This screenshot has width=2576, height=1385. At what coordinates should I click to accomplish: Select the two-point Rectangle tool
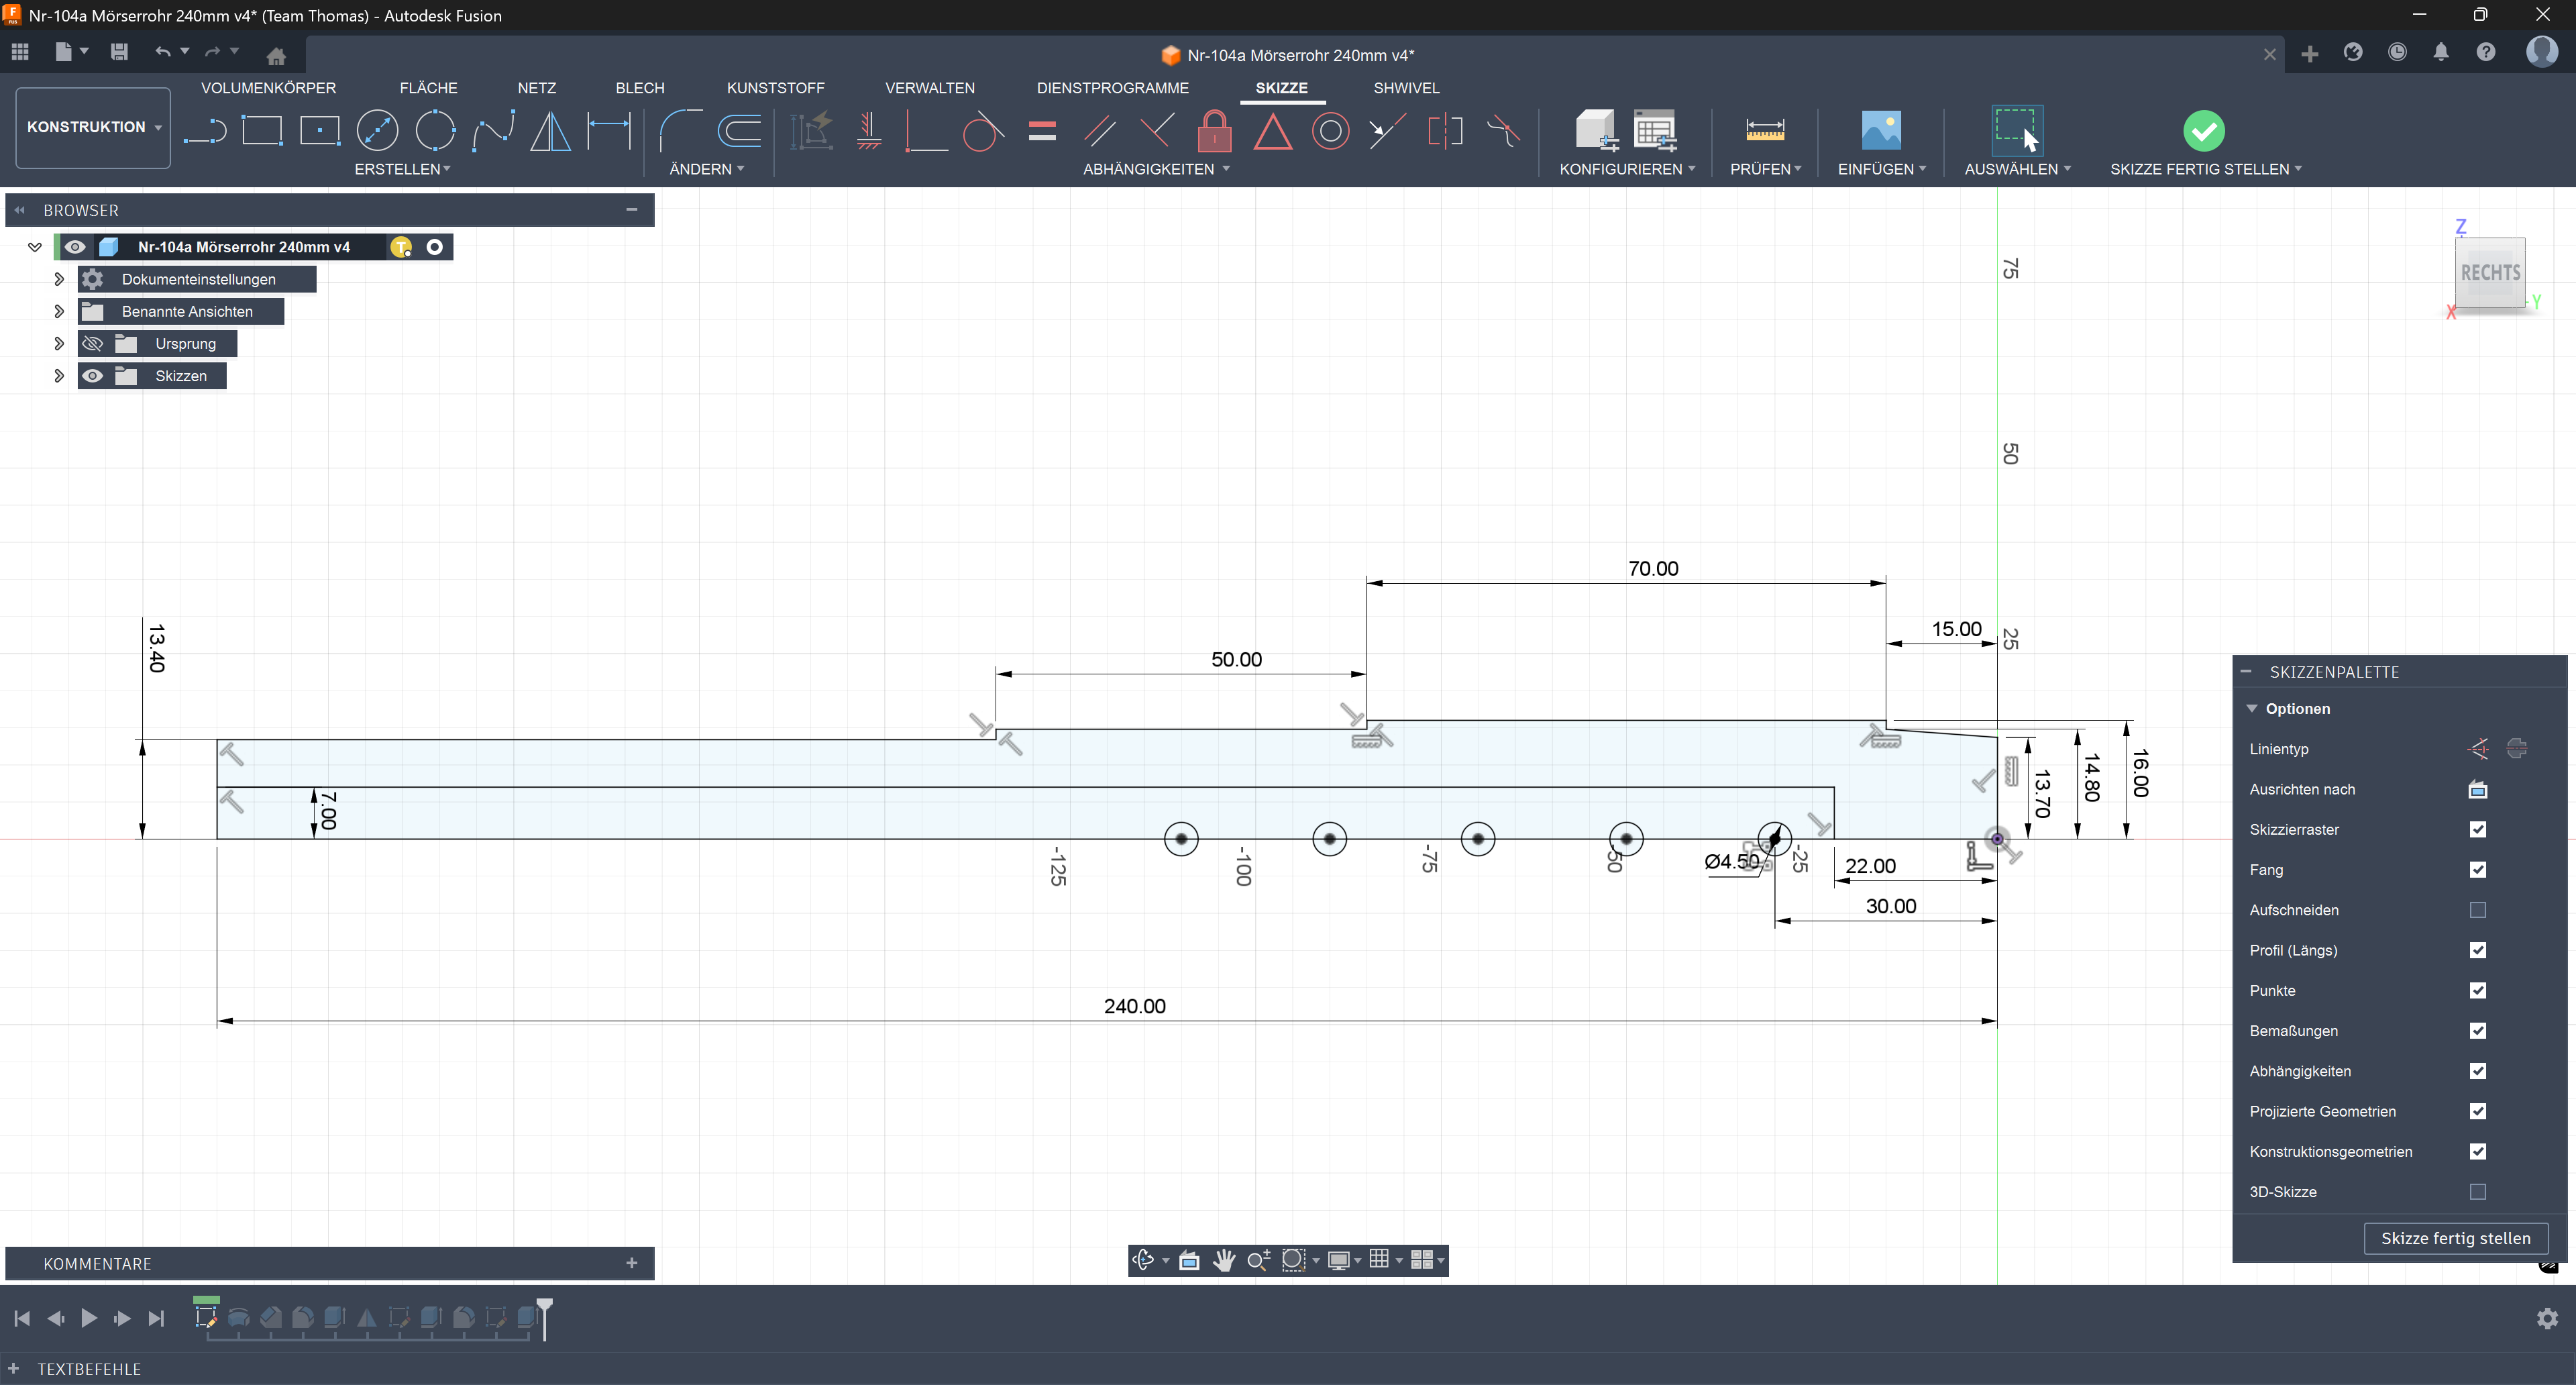(262, 131)
